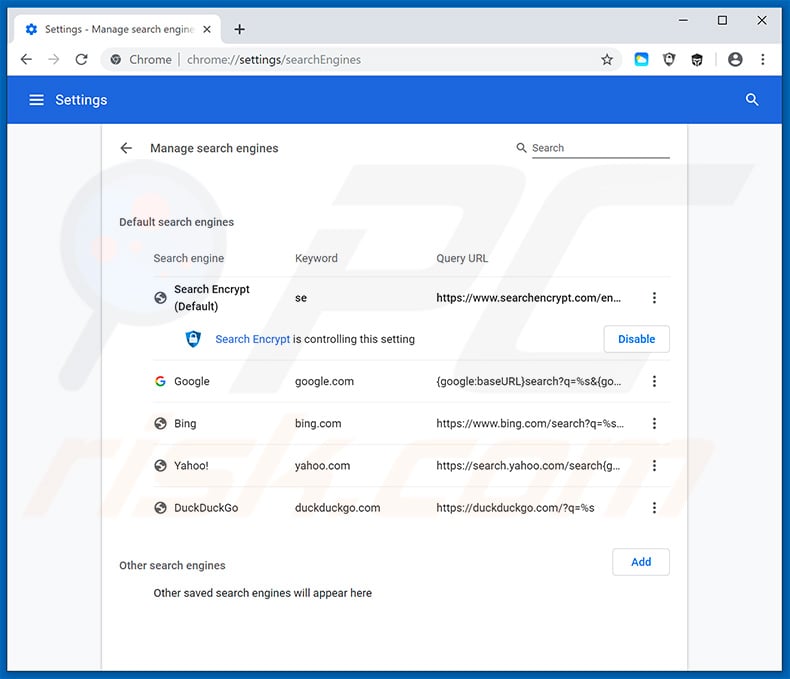Focus the search engines Search field
This screenshot has height=679, width=790.
tap(601, 148)
